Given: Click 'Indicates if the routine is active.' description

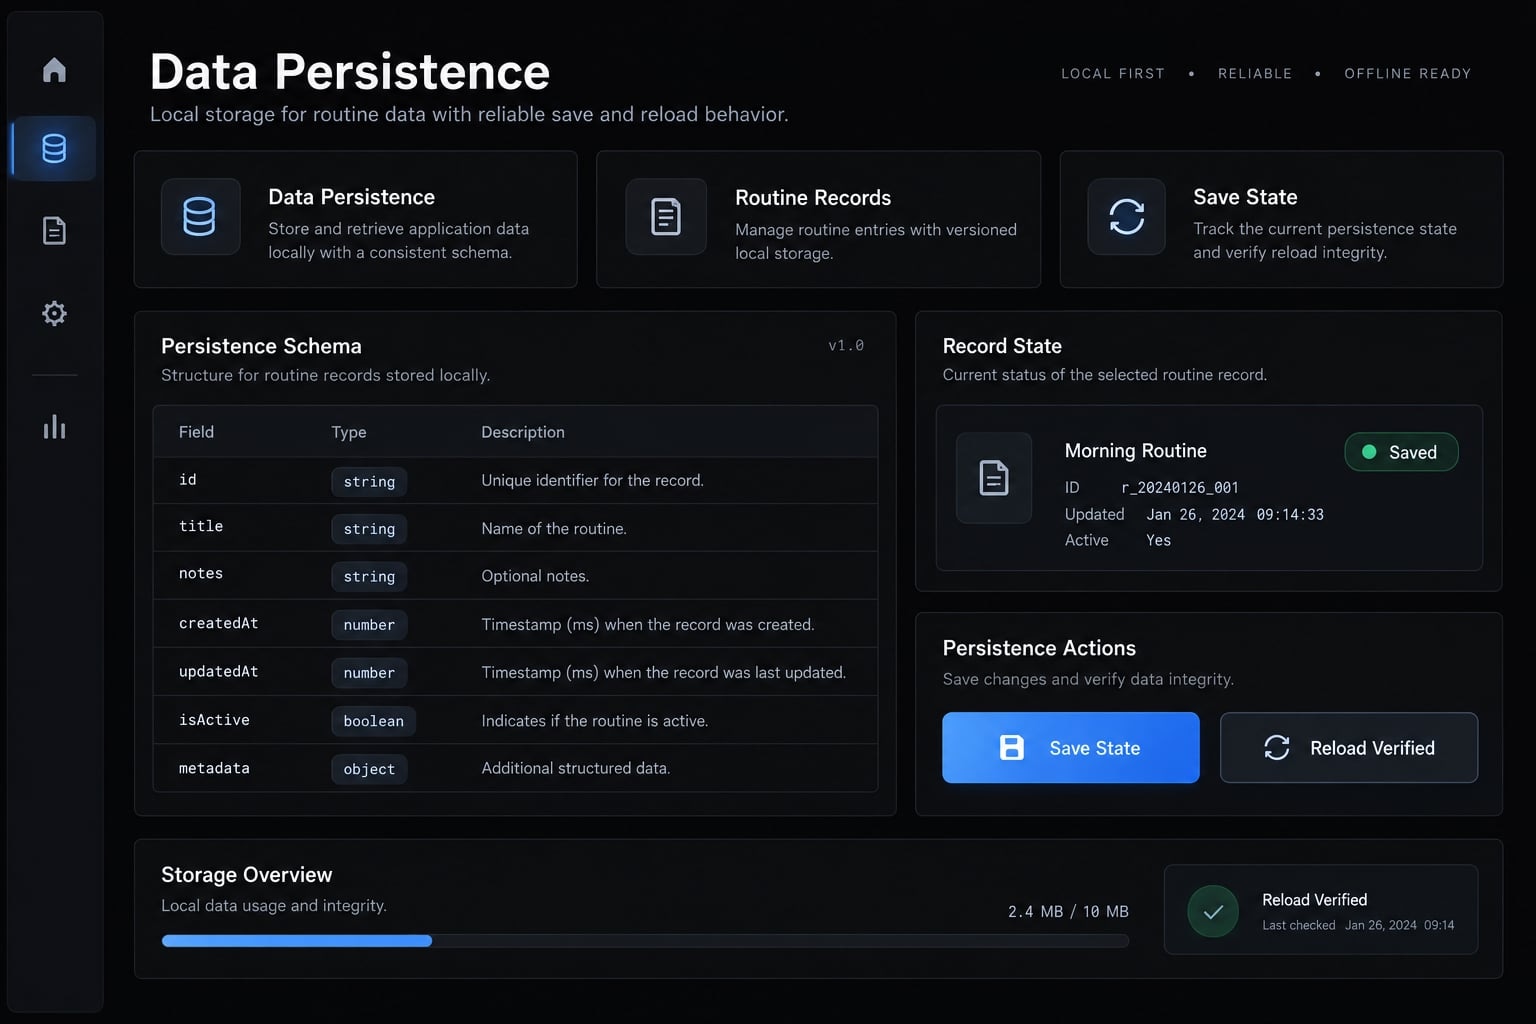Looking at the screenshot, I should pos(595,721).
